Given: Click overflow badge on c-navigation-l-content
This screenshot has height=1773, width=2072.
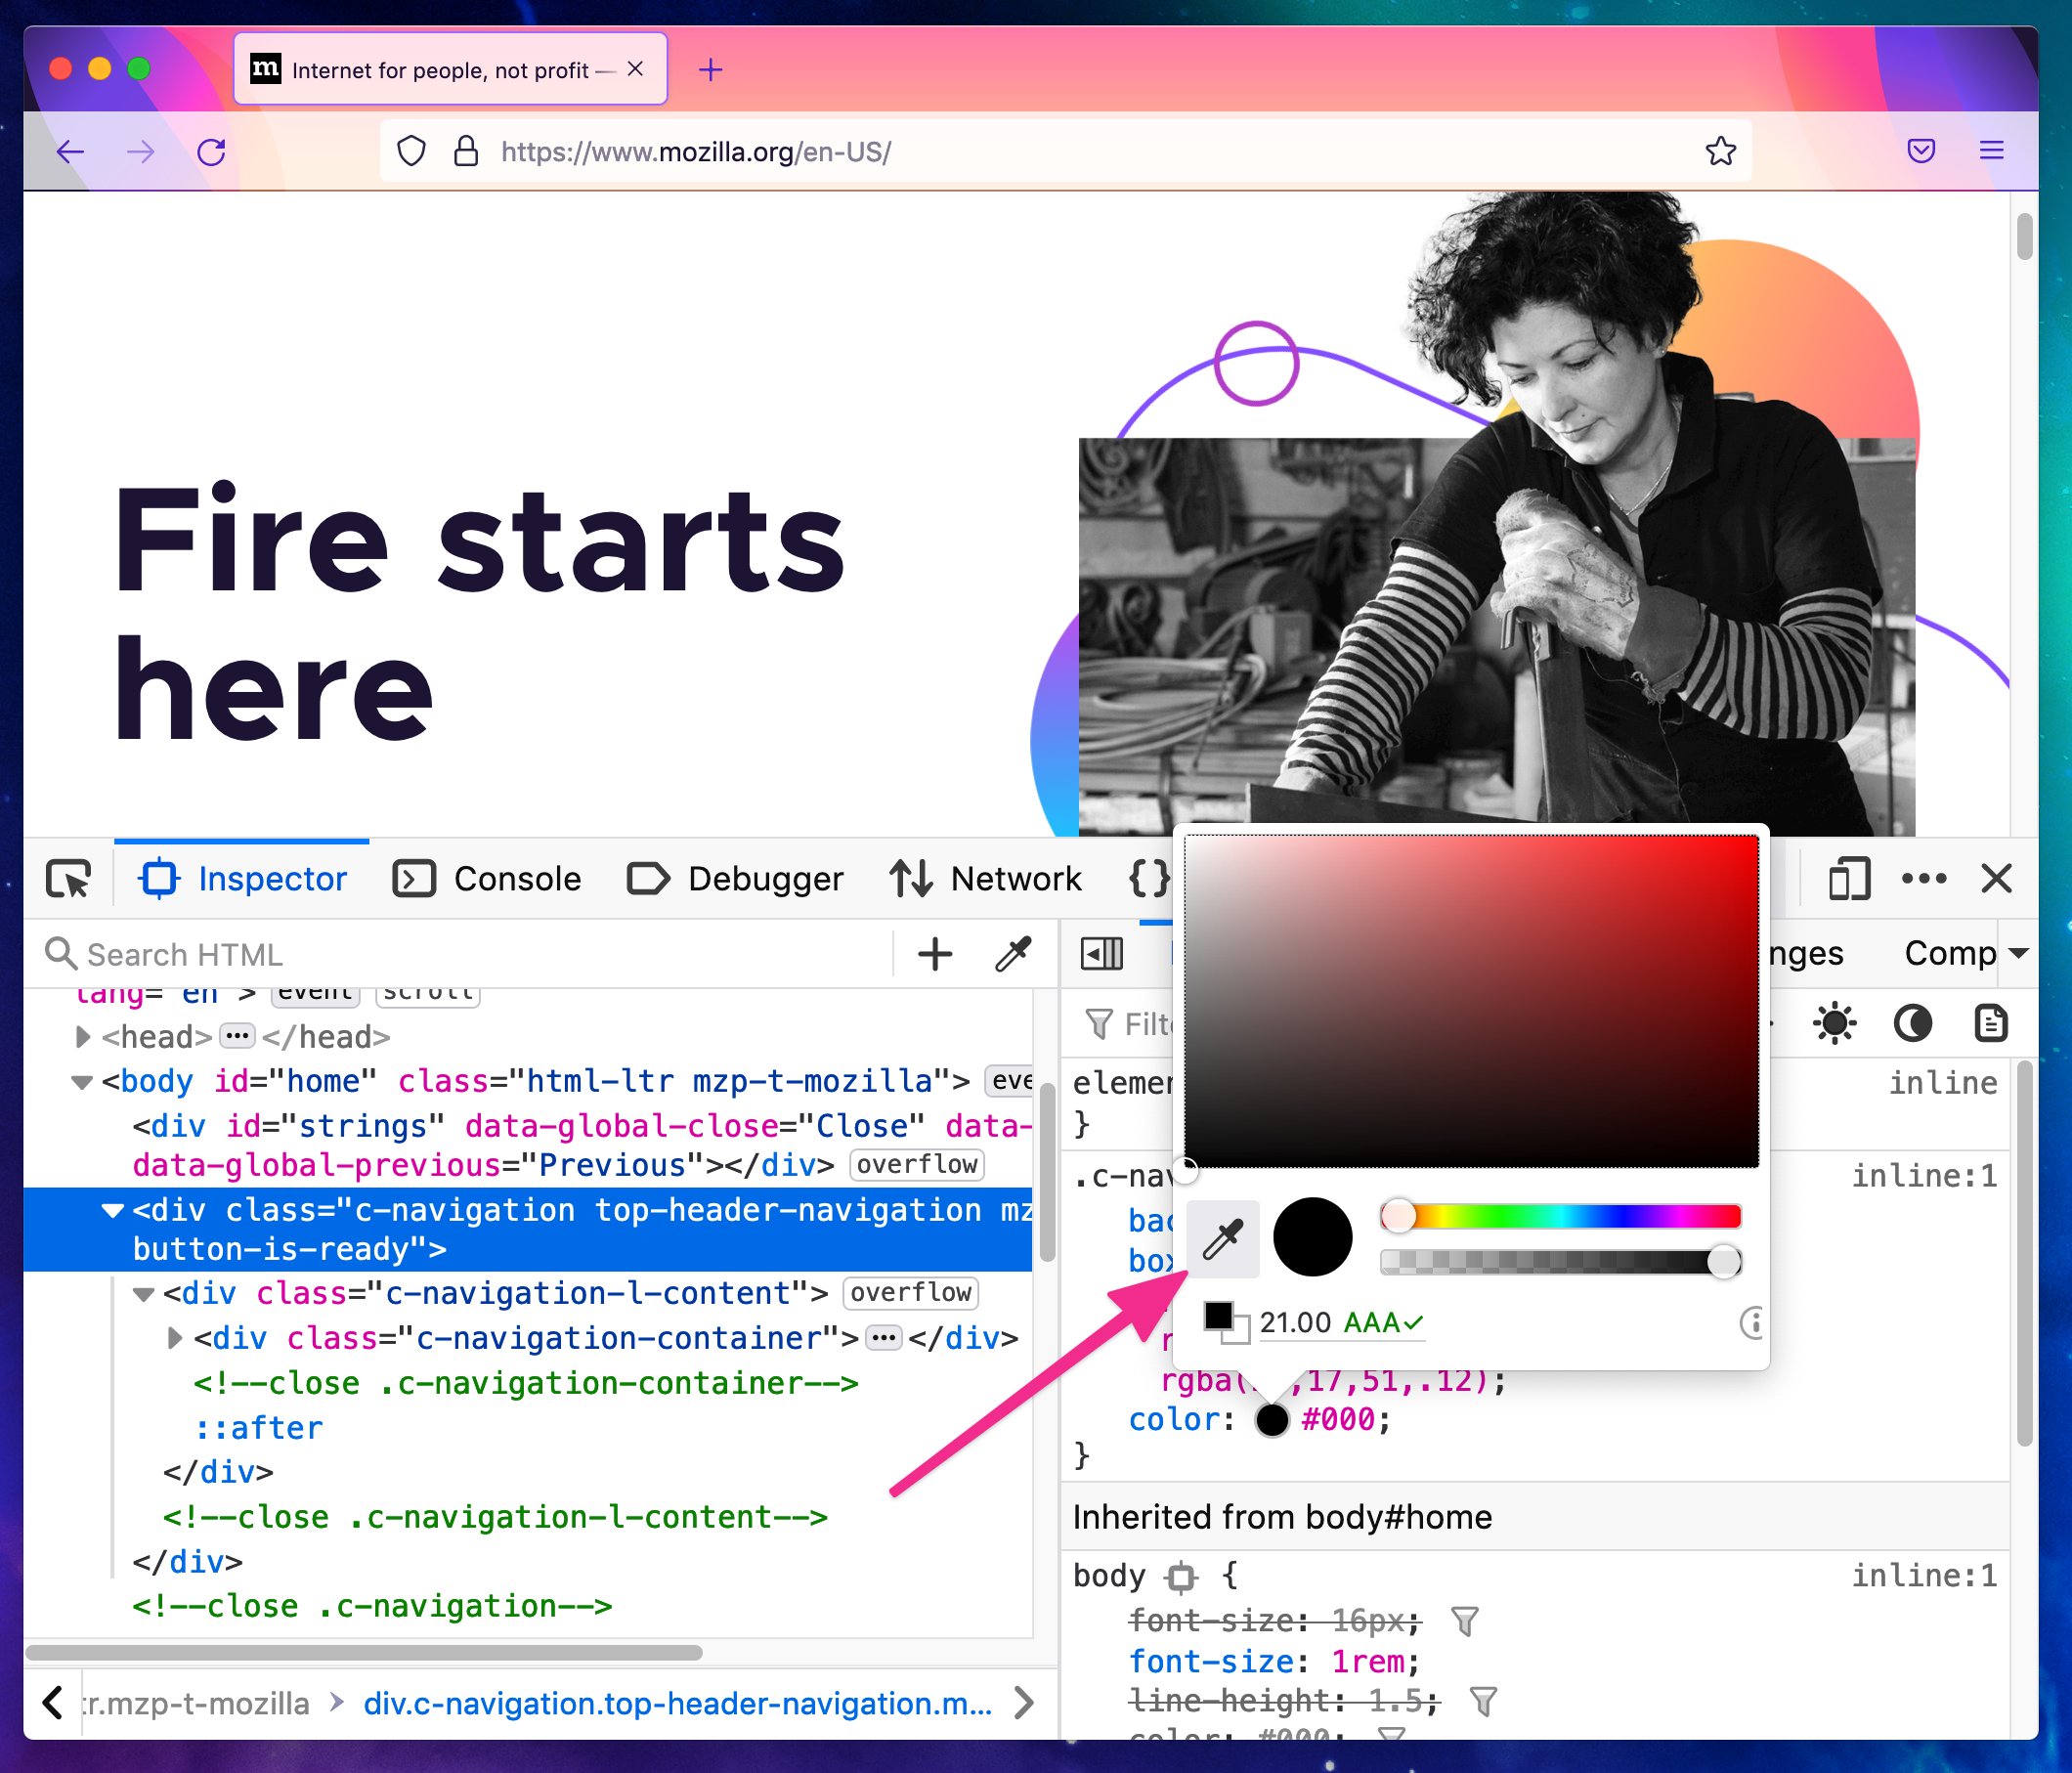Looking at the screenshot, I should tap(911, 1293).
